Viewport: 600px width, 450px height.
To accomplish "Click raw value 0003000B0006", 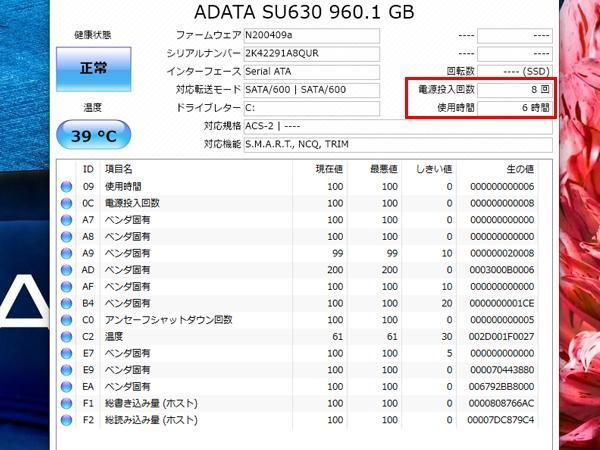I will point(502,270).
